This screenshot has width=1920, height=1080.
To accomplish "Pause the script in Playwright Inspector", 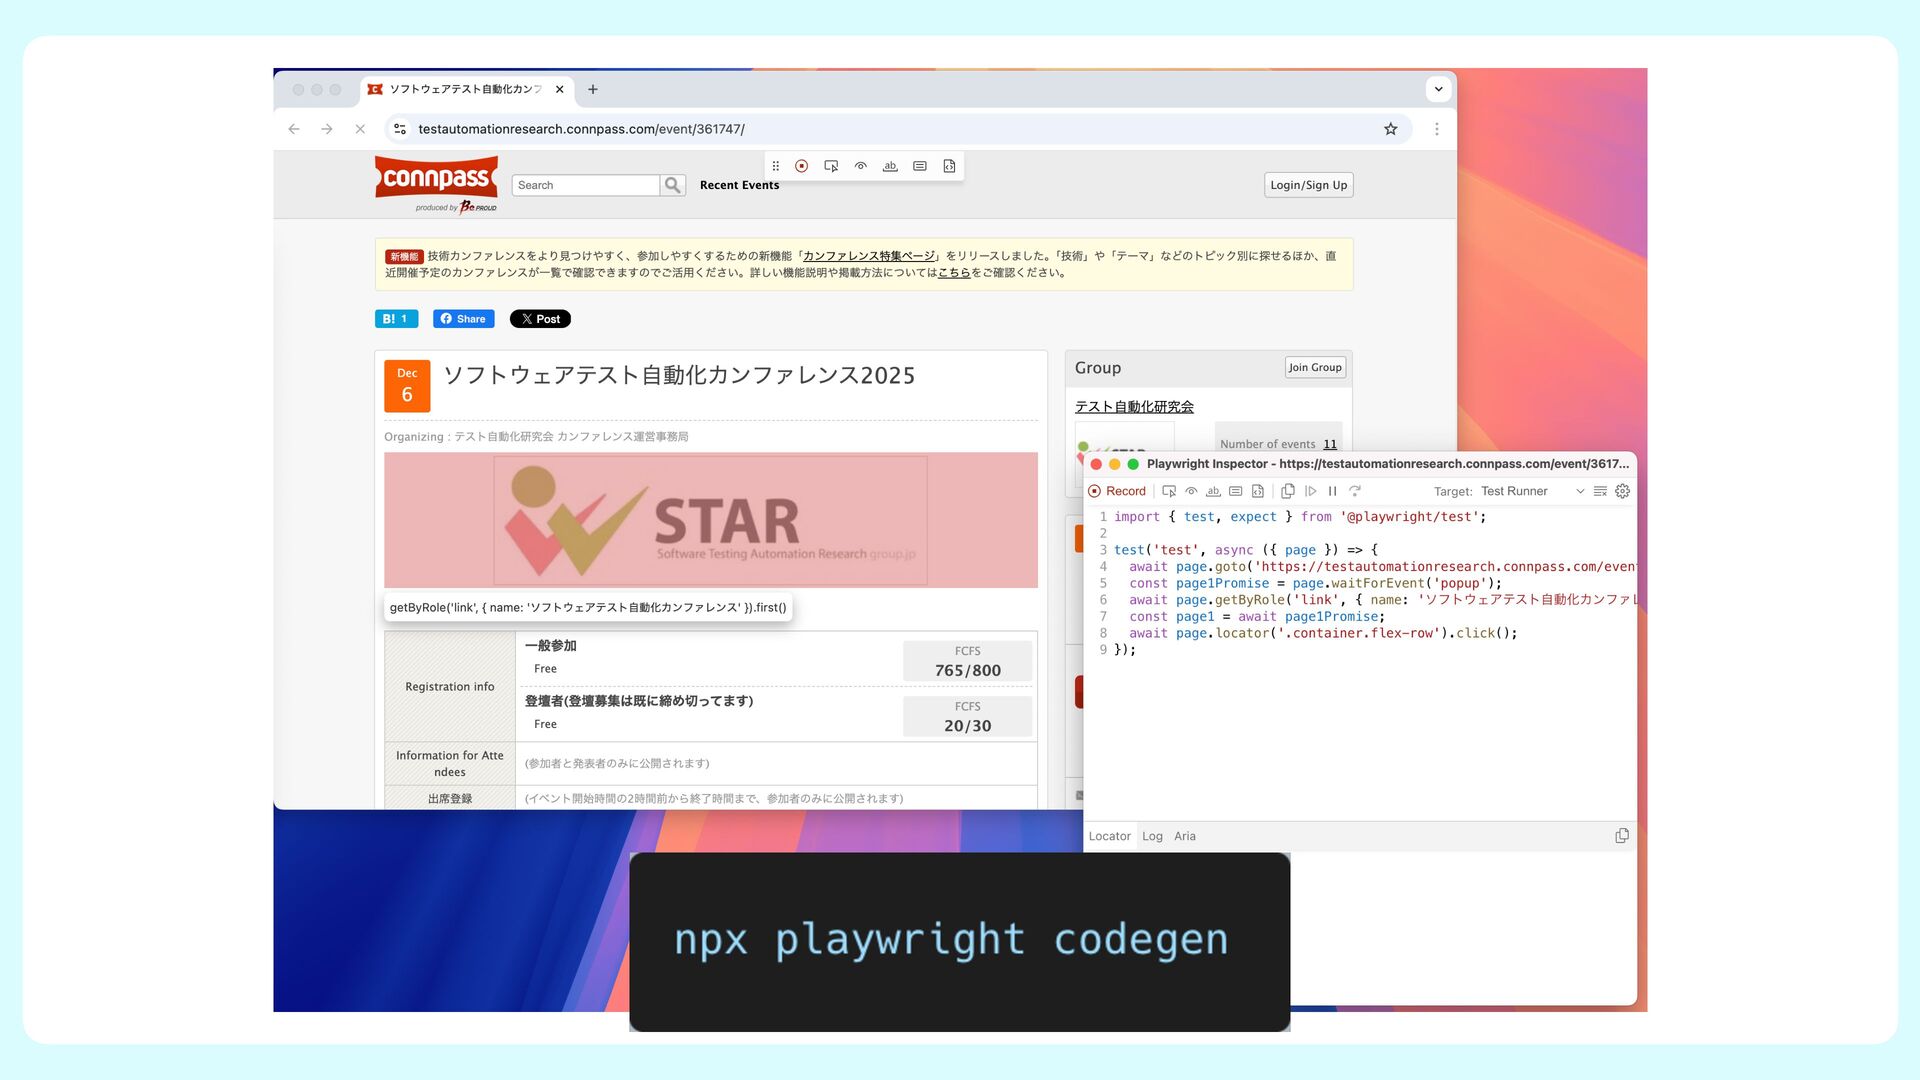I will click(1332, 491).
